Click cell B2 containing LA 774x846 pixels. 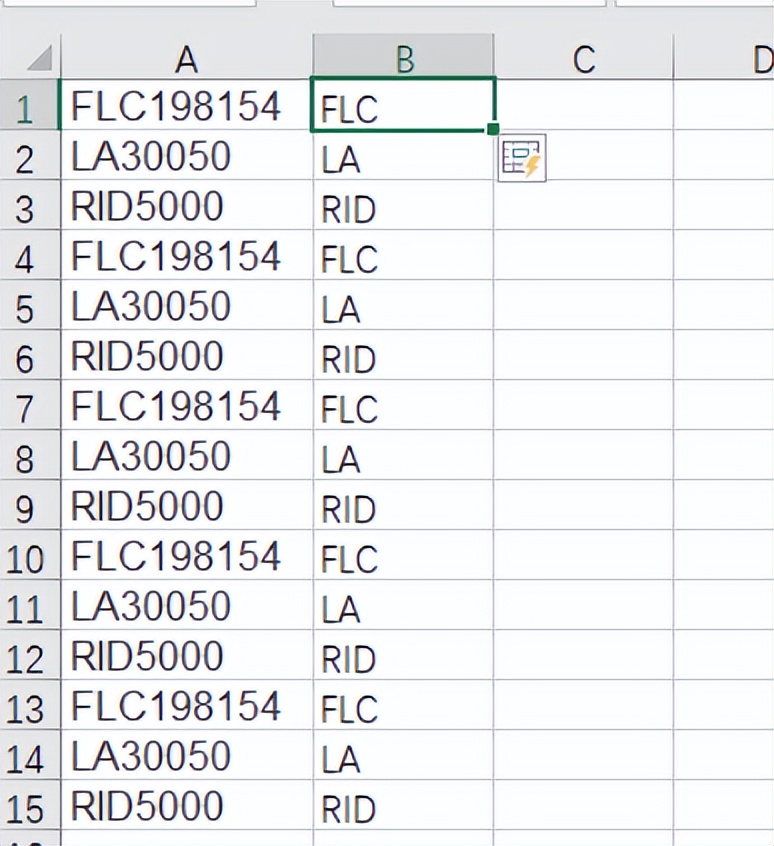tap(403, 155)
